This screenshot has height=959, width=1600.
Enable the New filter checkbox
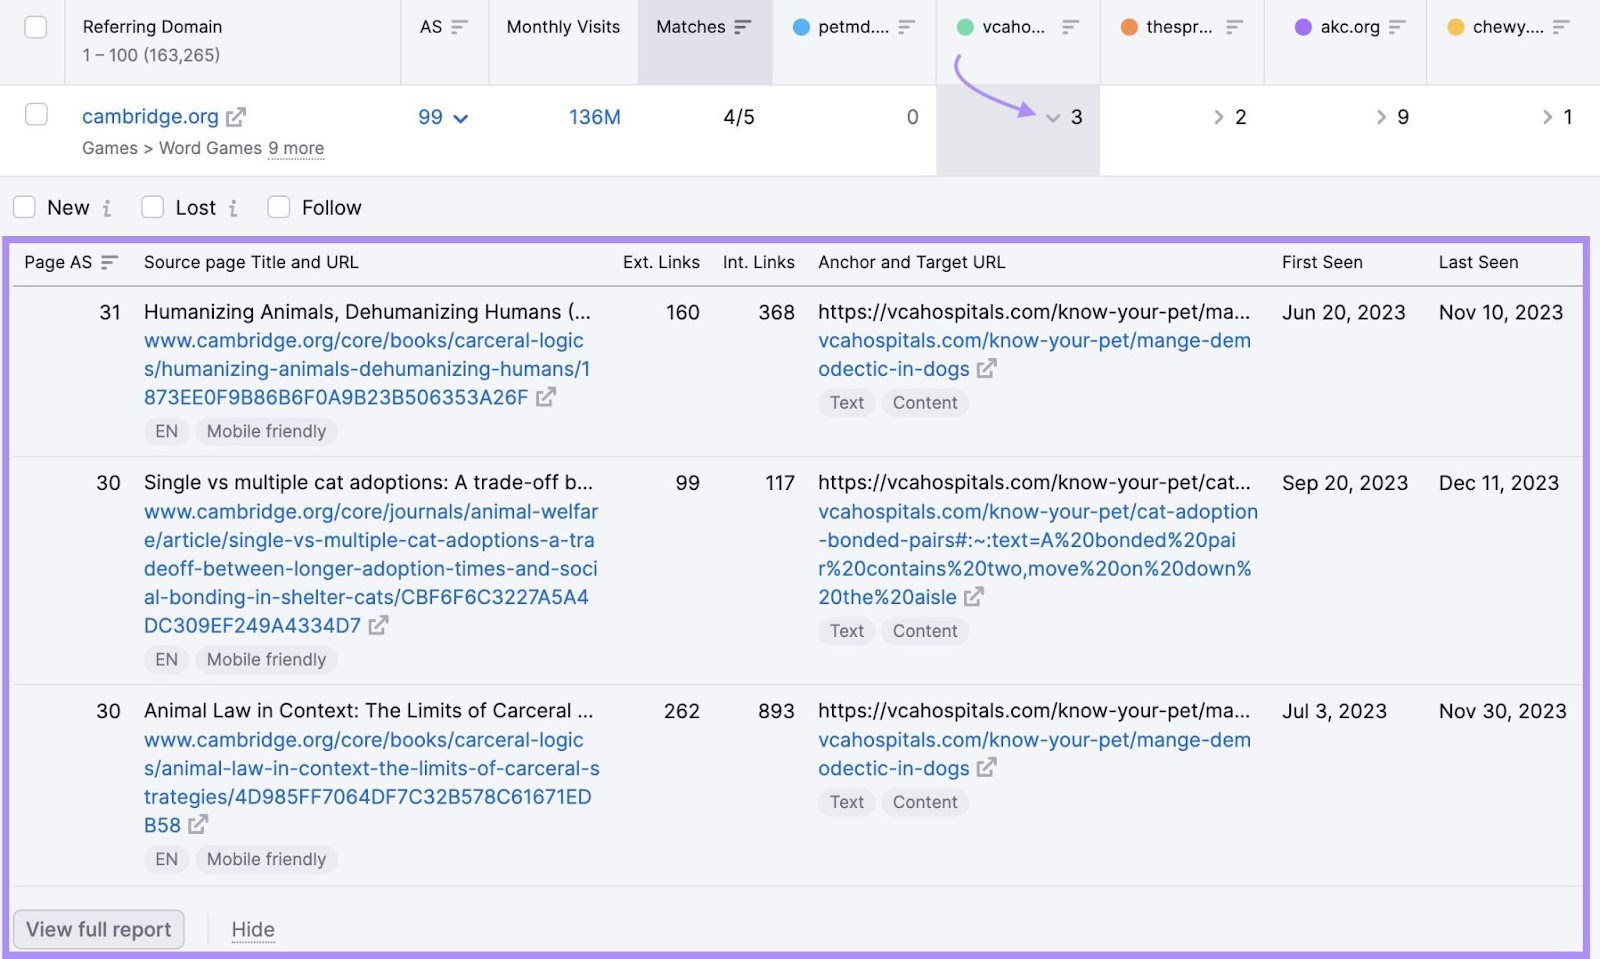pos(24,207)
